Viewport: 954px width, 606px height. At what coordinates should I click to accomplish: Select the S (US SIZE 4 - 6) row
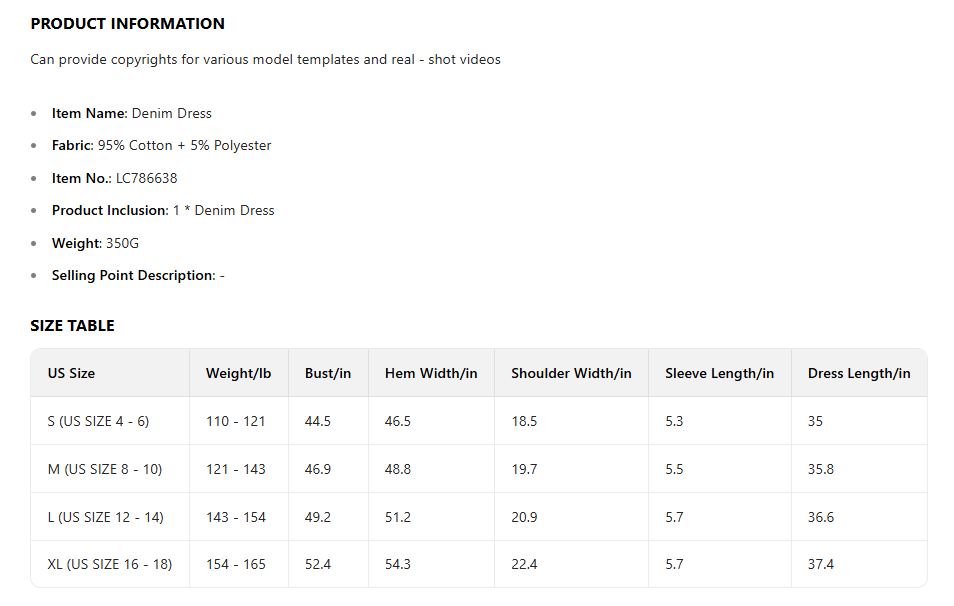[98, 421]
